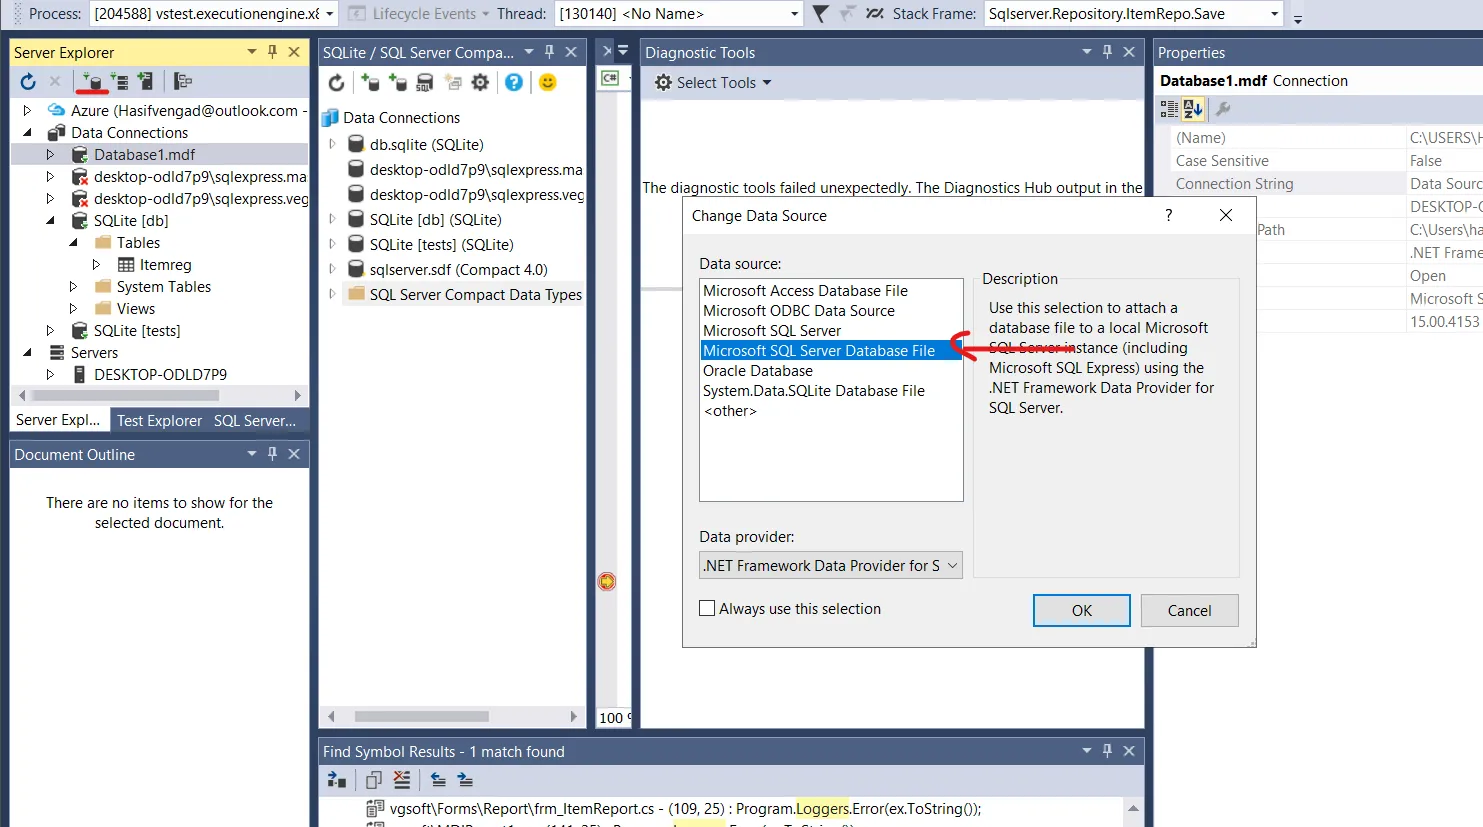Viewport: 1483px width, 827px height.
Task: Click the copy icon in Find Symbol Results
Action: pyautogui.click(x=374, y=780)
